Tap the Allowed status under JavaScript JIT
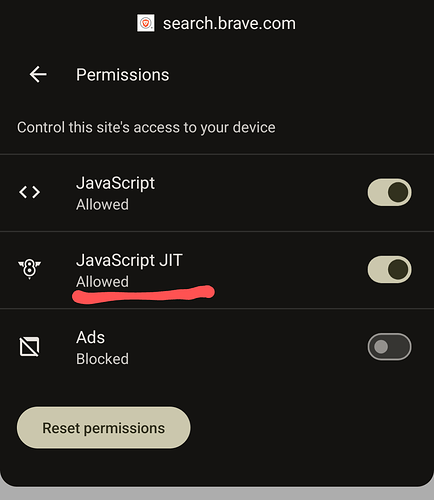The height and width of the screenshot is (500, 434). click(x=102, y=282)
